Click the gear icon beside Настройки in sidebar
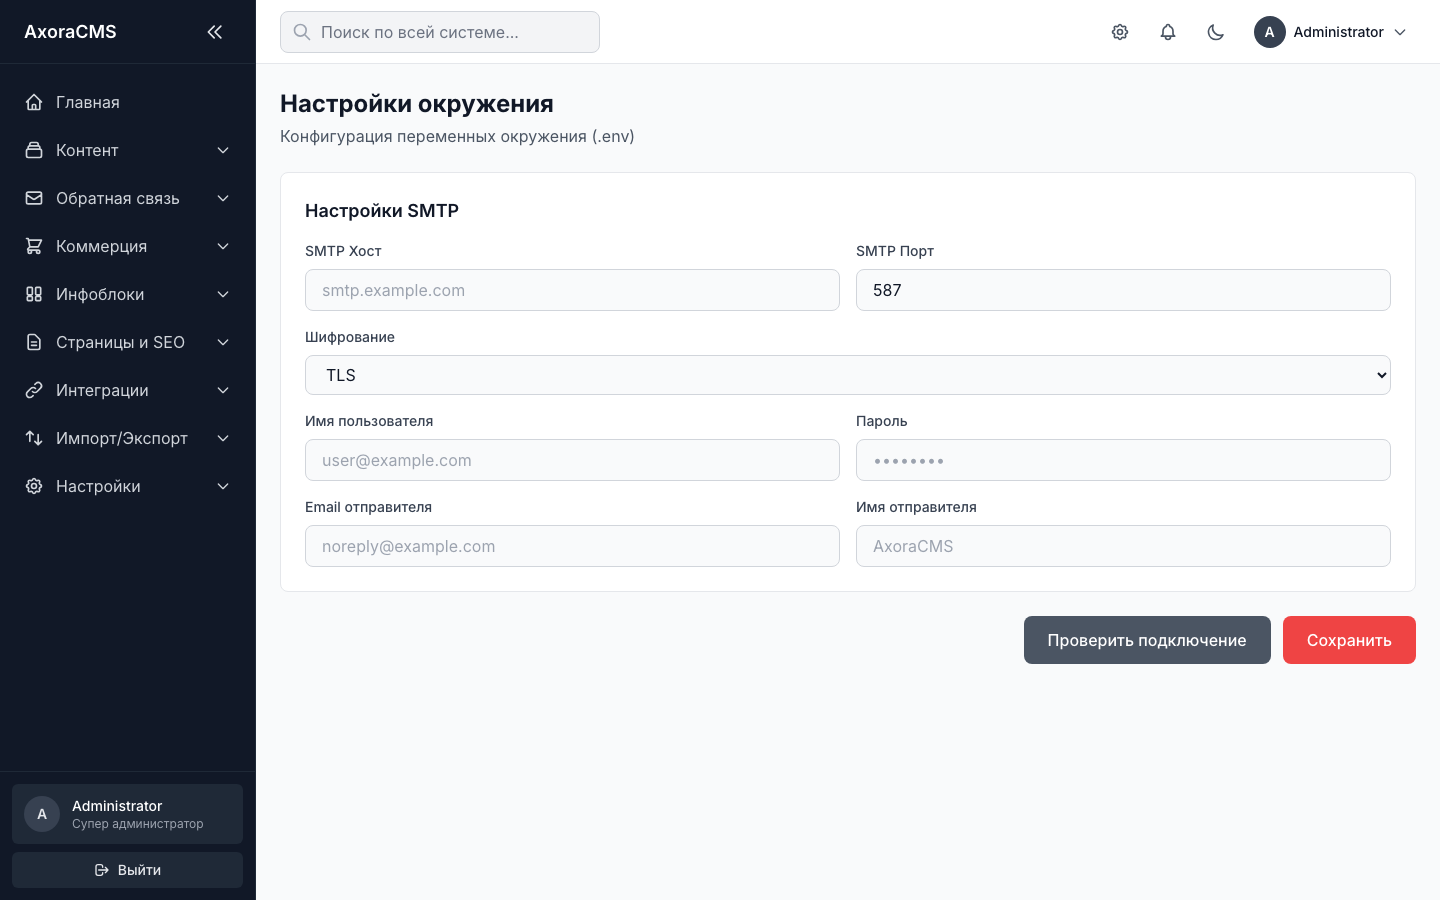The width and height of the screenshot is (1440, 900). [34, 486]
